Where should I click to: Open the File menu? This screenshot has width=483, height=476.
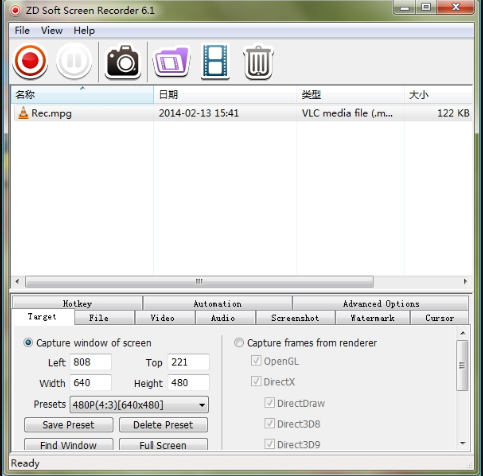(22, 31)
